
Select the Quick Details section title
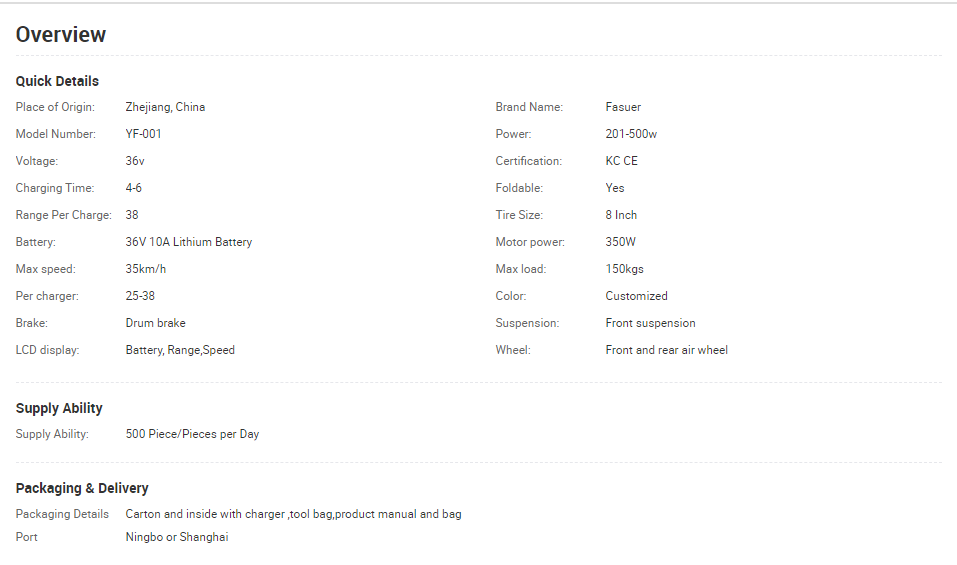pyautogui.click(x=57, y=81)
